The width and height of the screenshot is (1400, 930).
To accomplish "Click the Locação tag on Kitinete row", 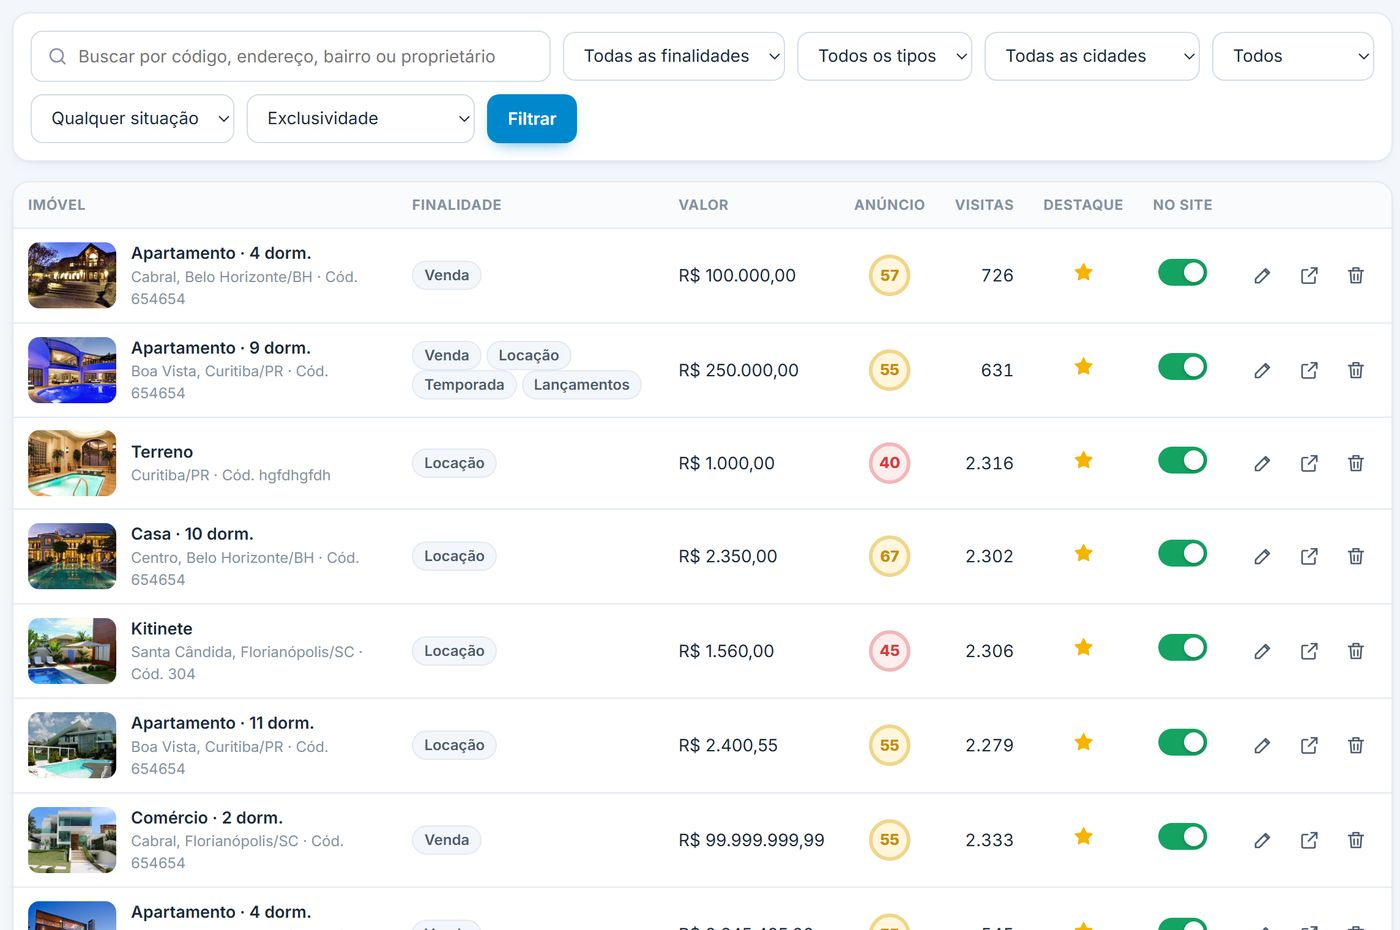I will 454,651.
